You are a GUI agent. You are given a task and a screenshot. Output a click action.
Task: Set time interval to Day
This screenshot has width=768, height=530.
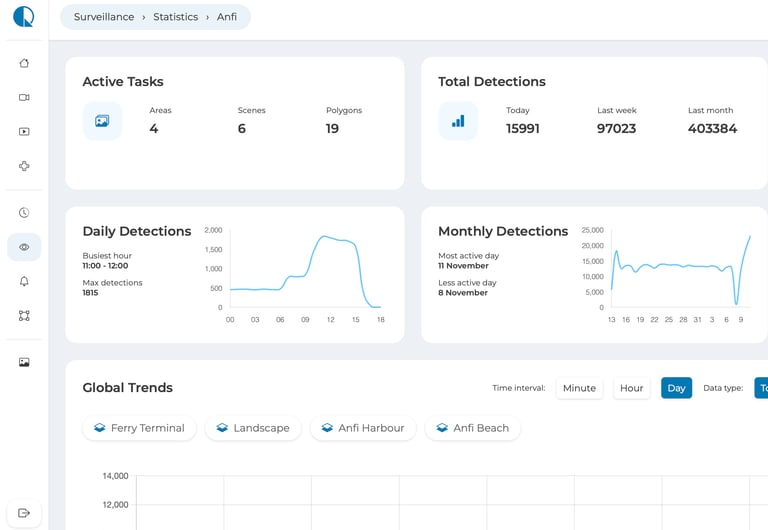[x=676, y=388]
